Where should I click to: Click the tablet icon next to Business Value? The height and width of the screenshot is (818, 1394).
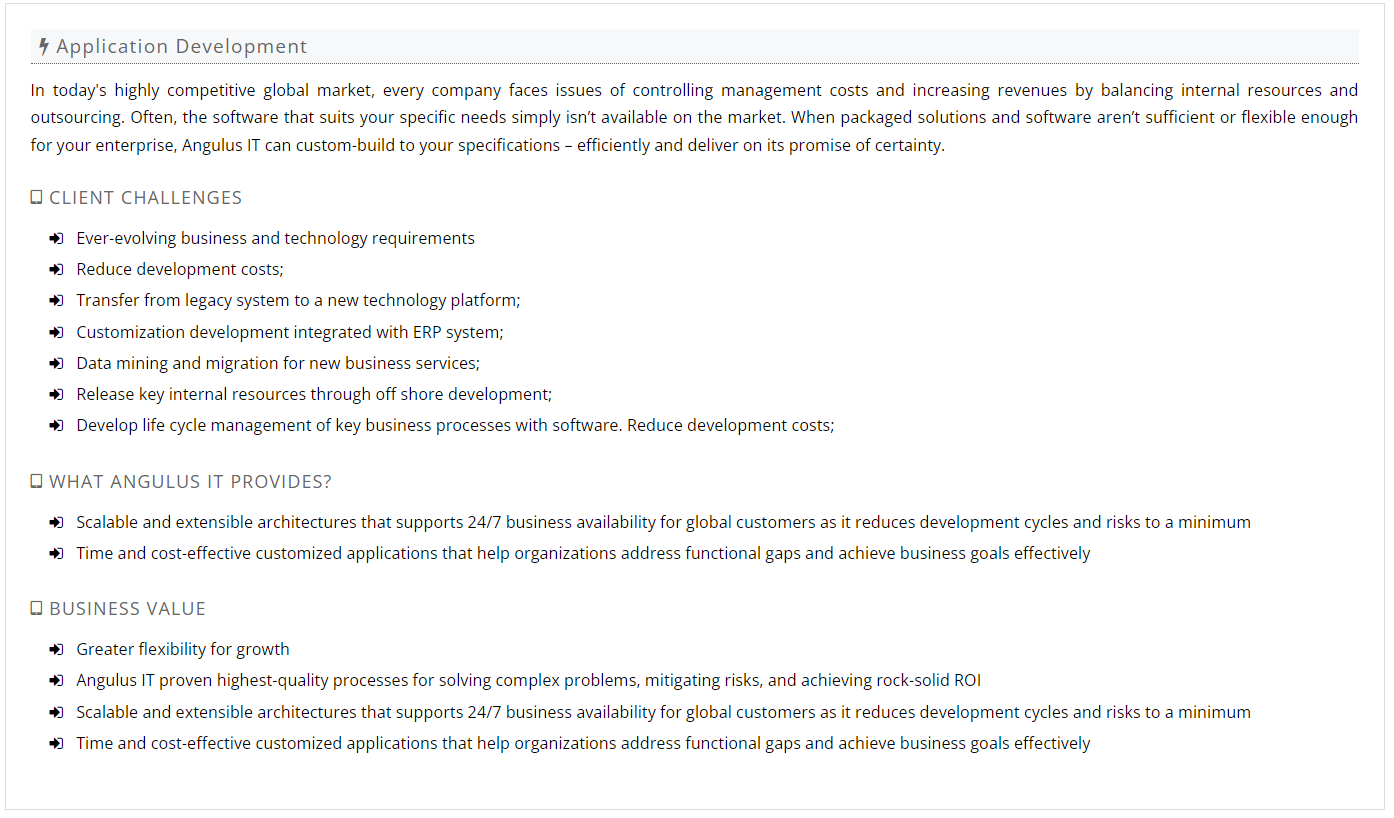37,609
